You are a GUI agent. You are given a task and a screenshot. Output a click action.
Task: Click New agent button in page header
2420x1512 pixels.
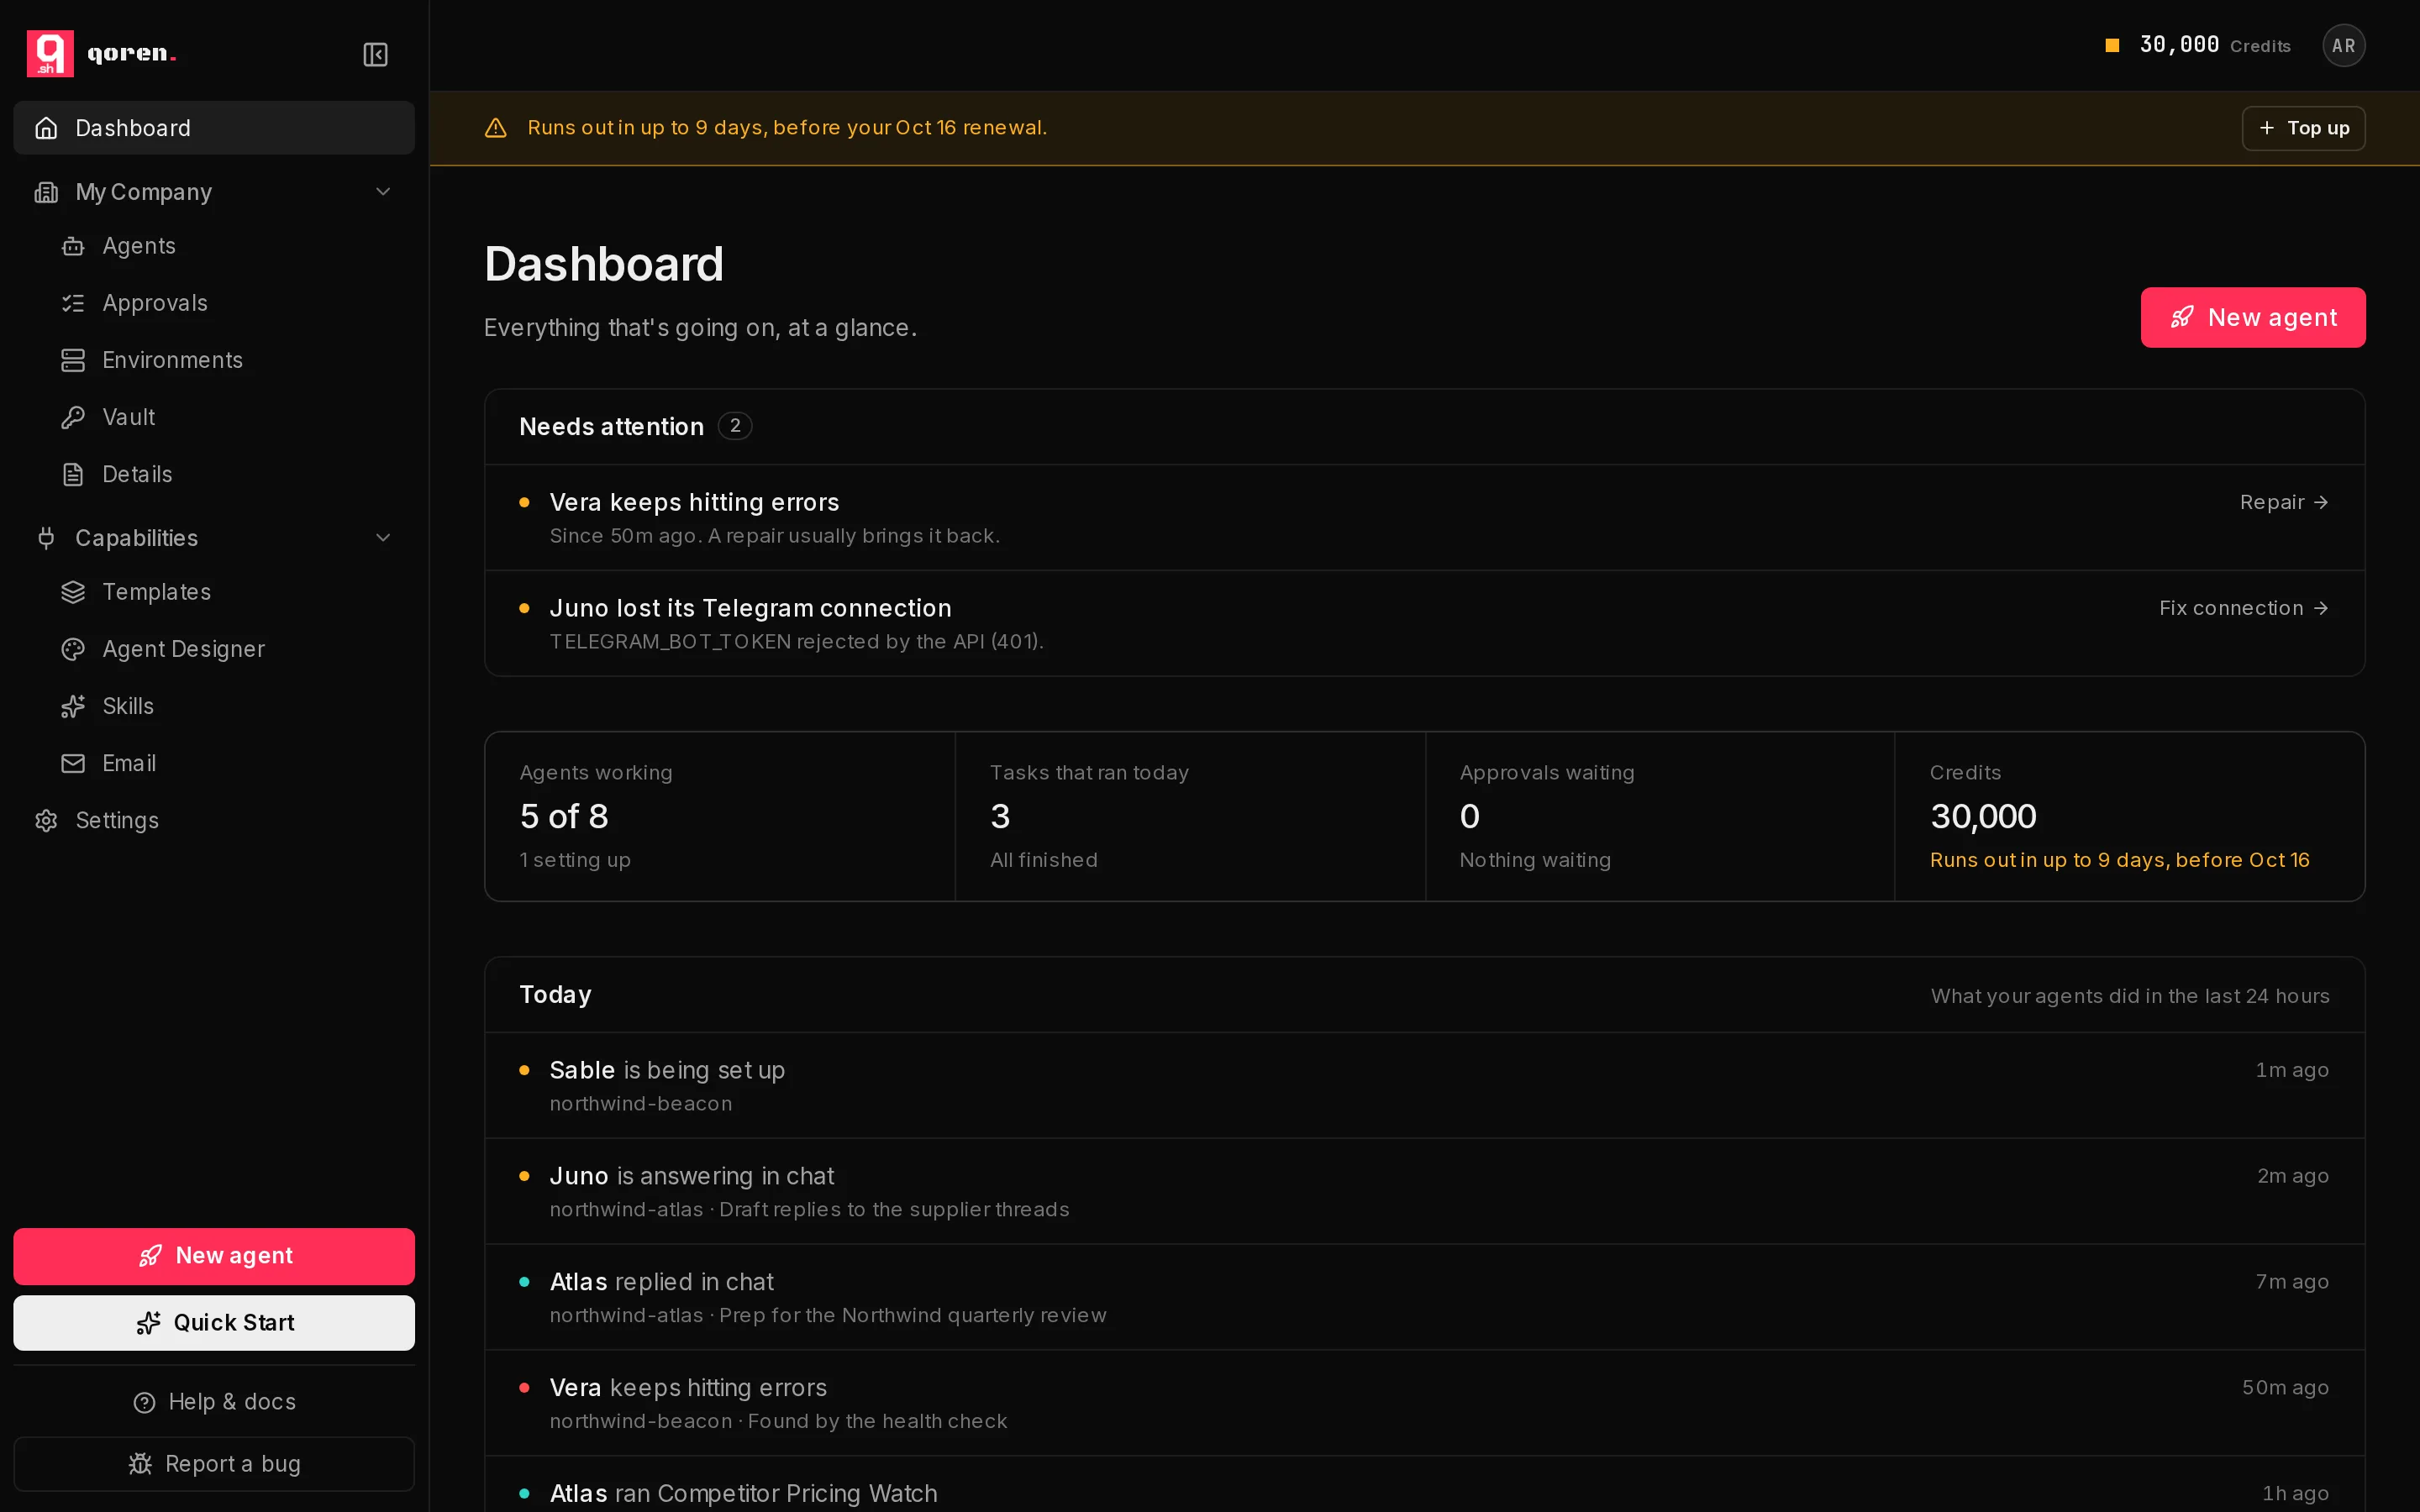point(2253,317)
